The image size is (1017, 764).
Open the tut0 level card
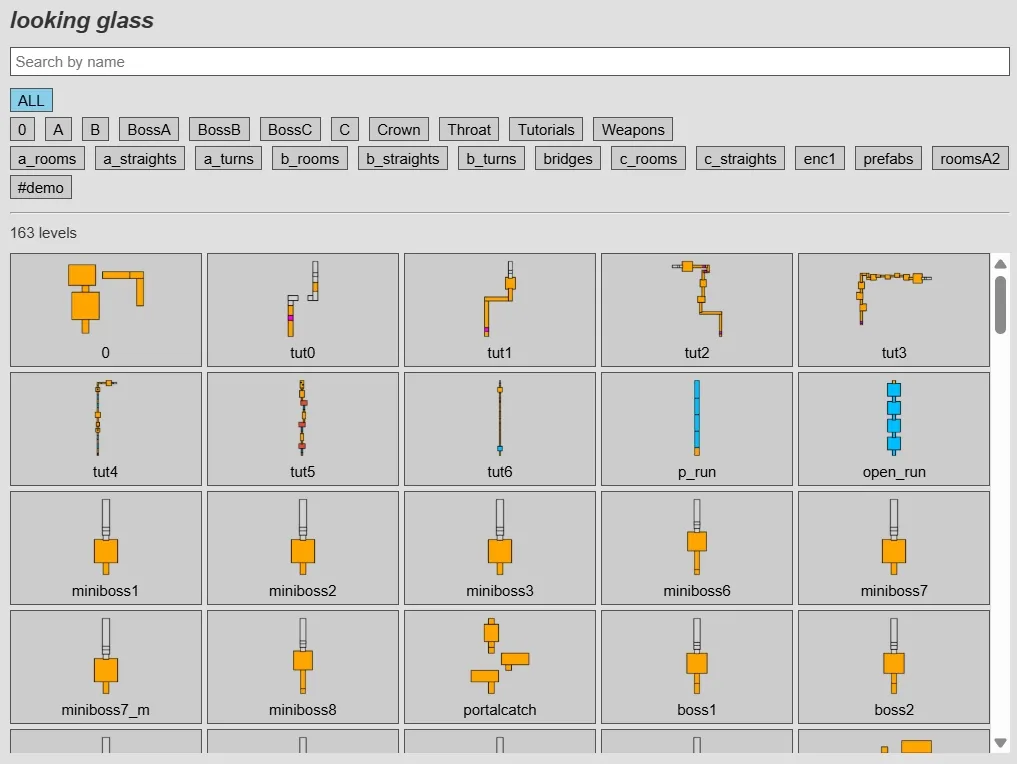click(x=303, y=310)
